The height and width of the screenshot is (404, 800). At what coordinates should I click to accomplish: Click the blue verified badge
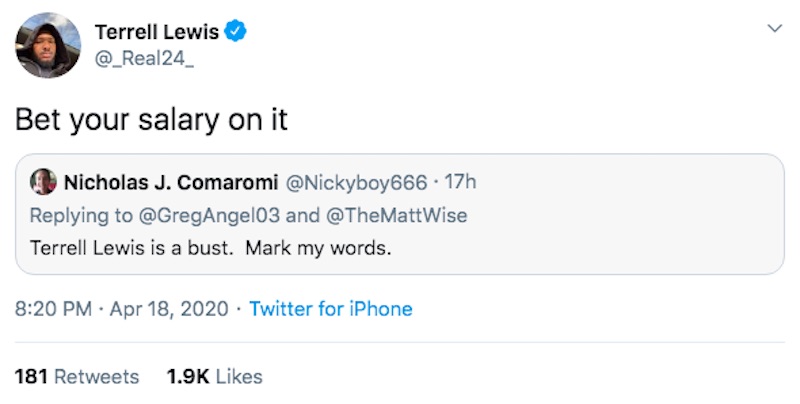tap(235, 32)
